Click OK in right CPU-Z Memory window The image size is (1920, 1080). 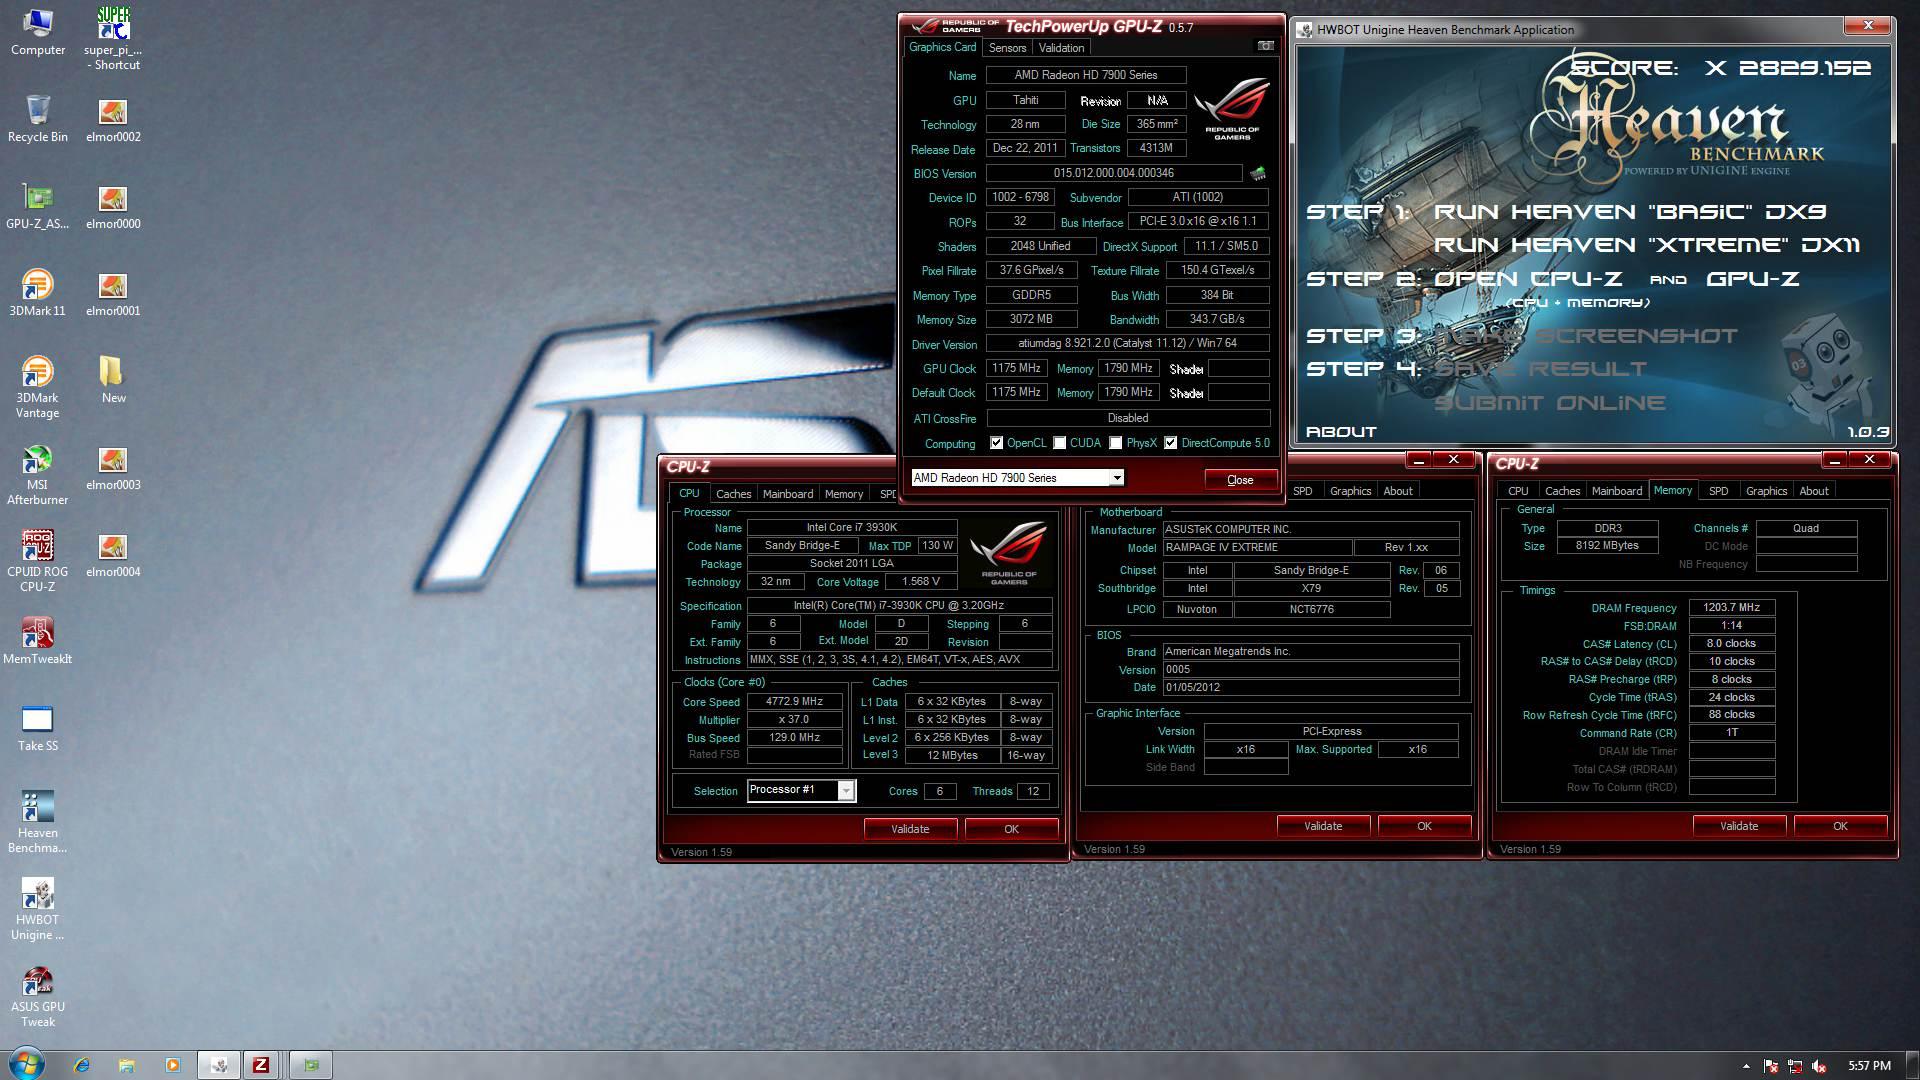(1840, 826)
